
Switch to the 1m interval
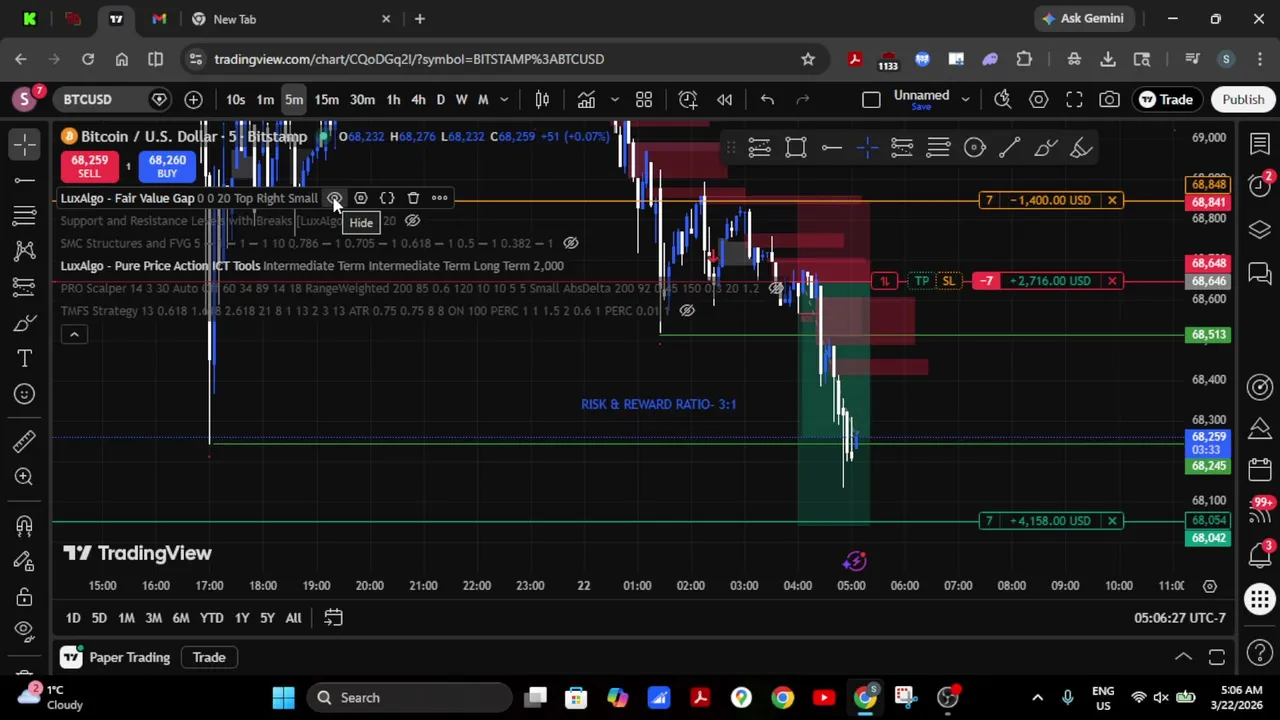coord(265,99)
